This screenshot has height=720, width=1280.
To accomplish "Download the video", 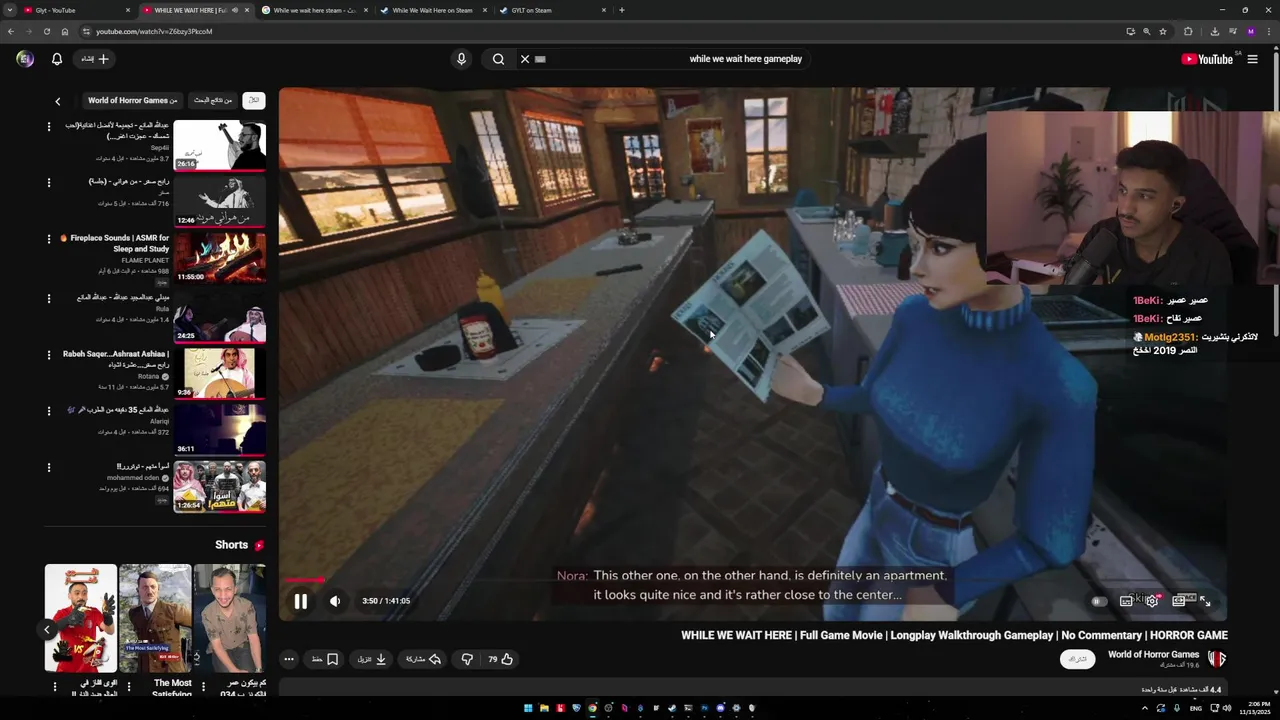I will pos(372,659).
